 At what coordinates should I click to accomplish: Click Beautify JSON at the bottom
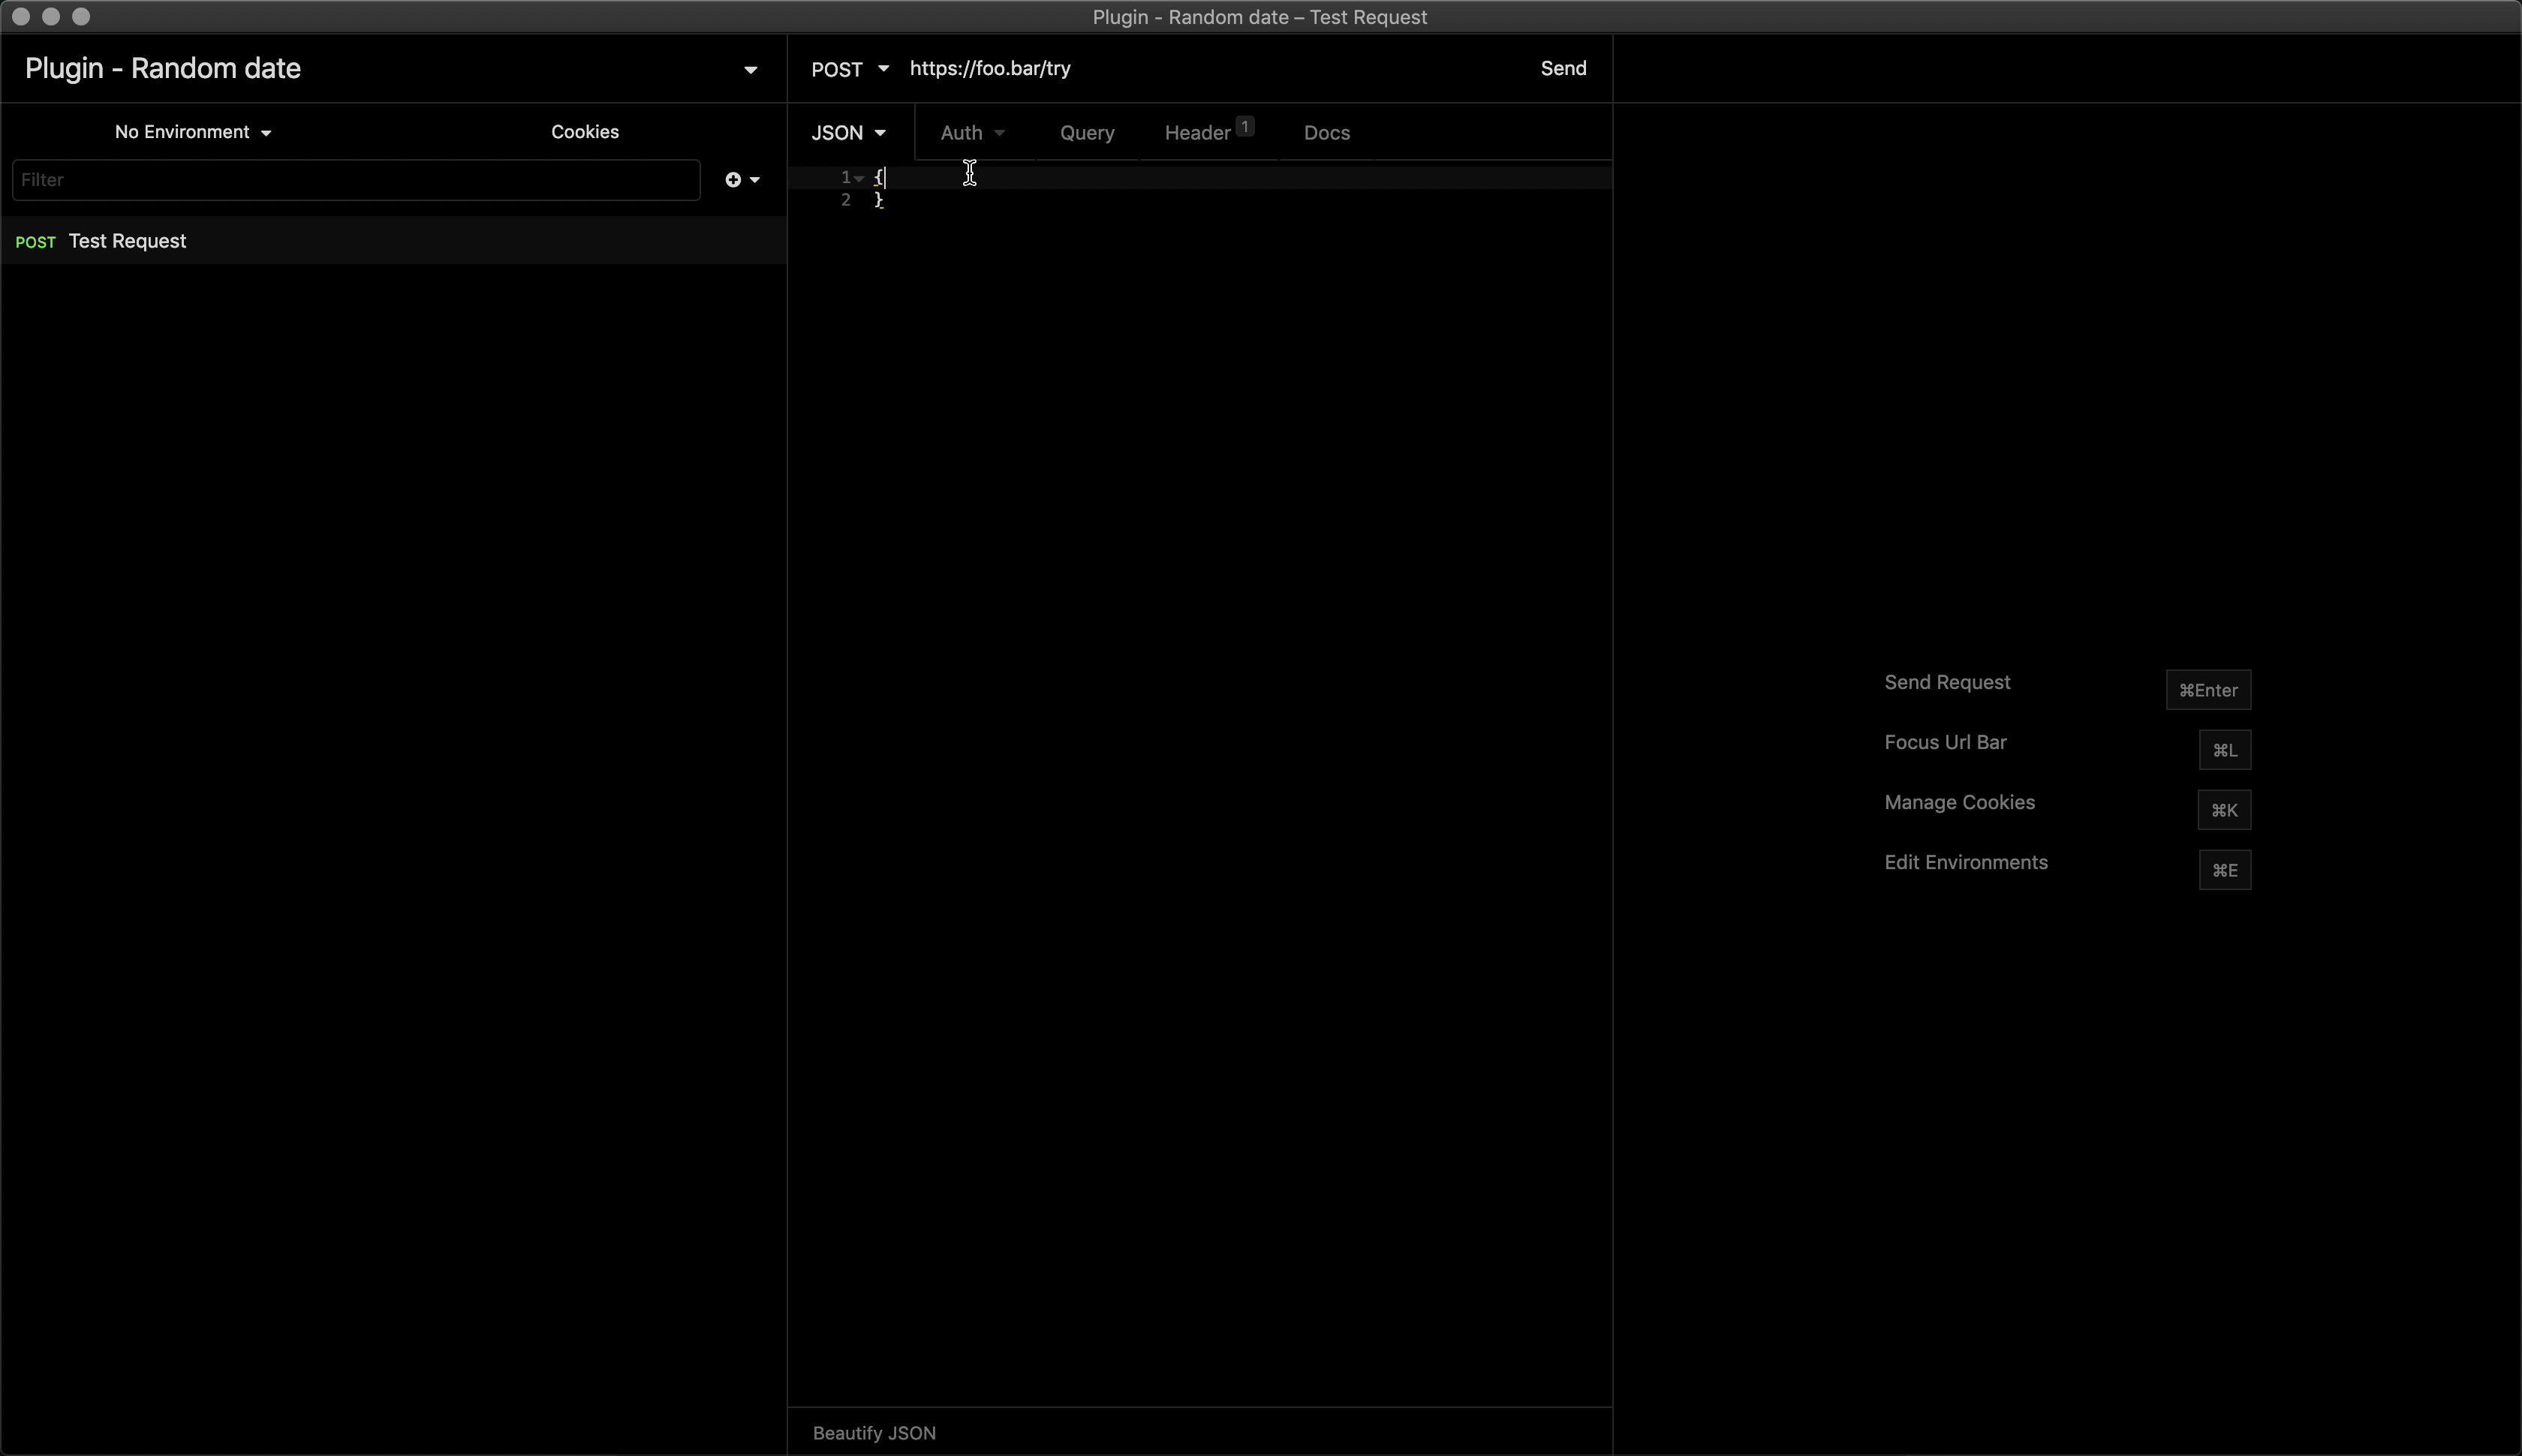pos(874,1433)
